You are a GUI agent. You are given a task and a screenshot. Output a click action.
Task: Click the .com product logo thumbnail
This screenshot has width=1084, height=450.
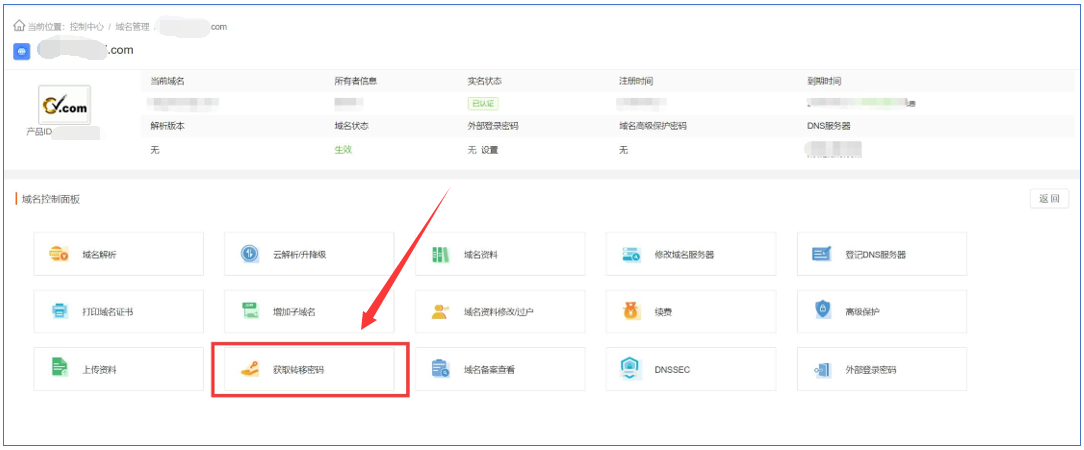[x=64, y=105]
